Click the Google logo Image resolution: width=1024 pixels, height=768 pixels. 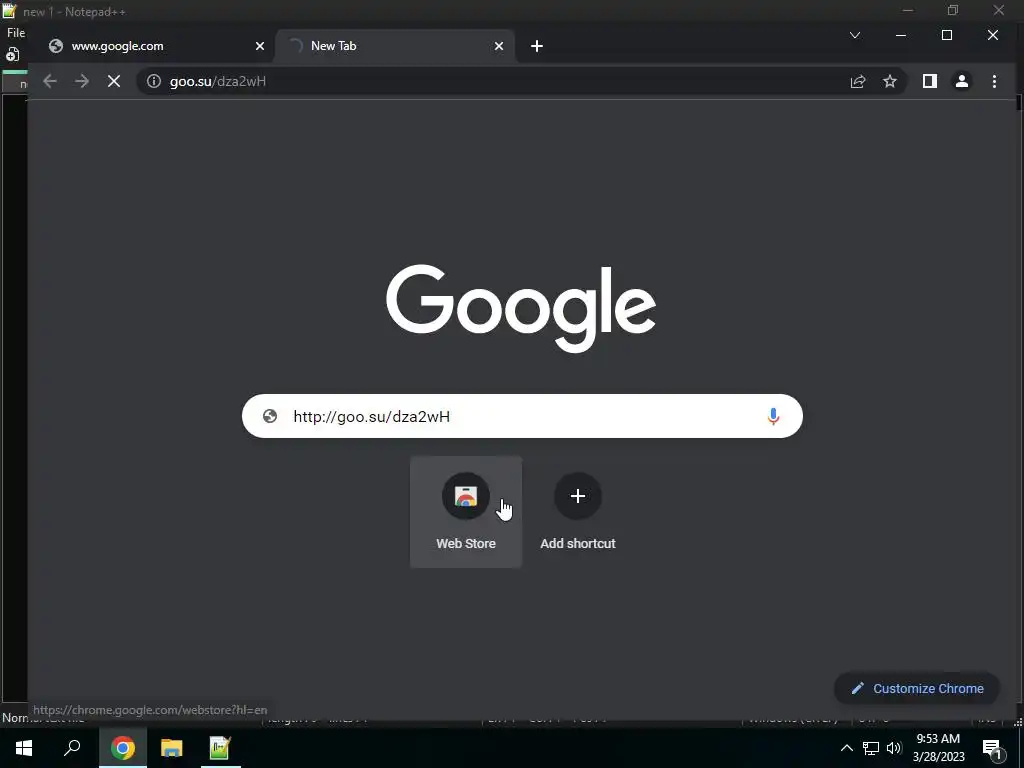tap(520, 308)
